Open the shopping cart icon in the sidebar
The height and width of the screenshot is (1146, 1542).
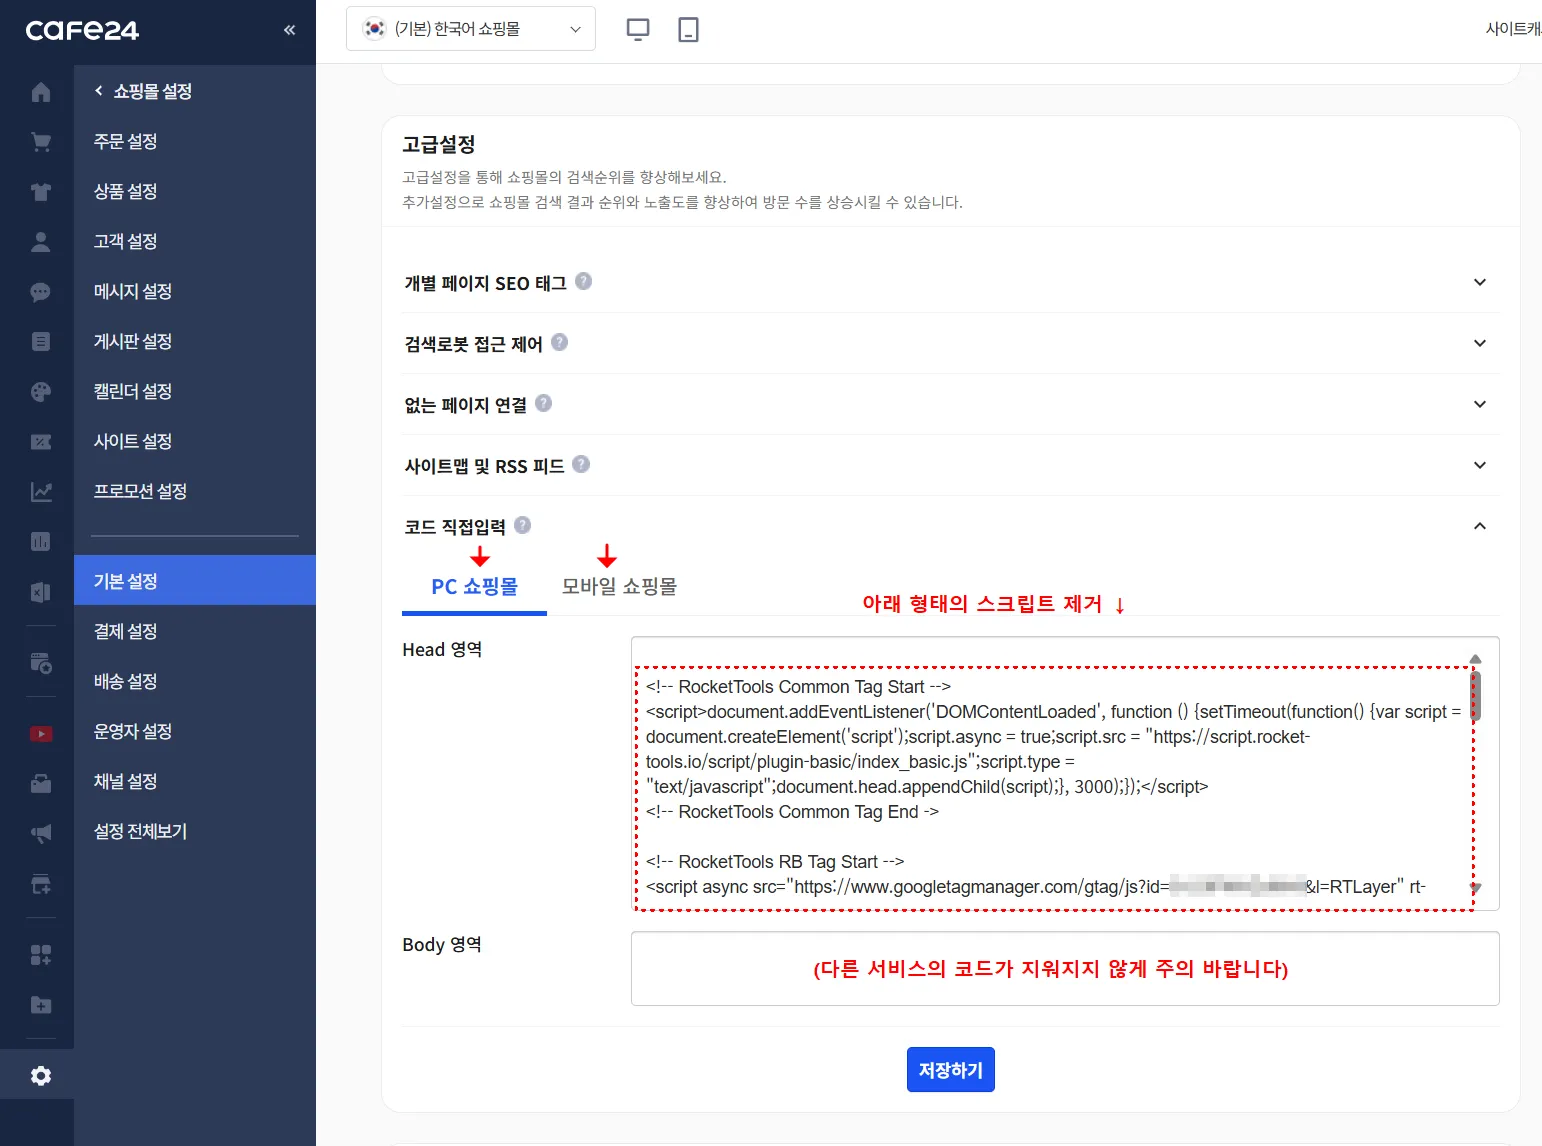pos(41,142)
